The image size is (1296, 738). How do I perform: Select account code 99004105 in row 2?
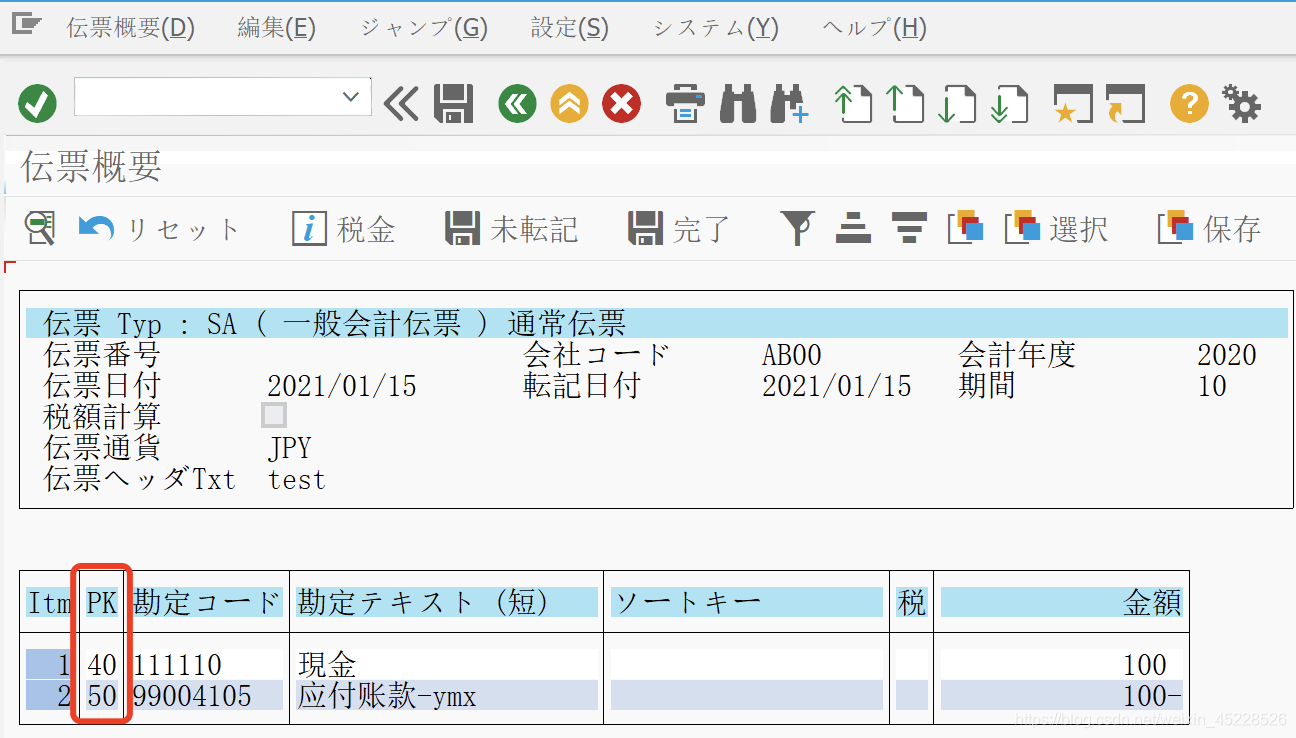click(x=192, y=696)
